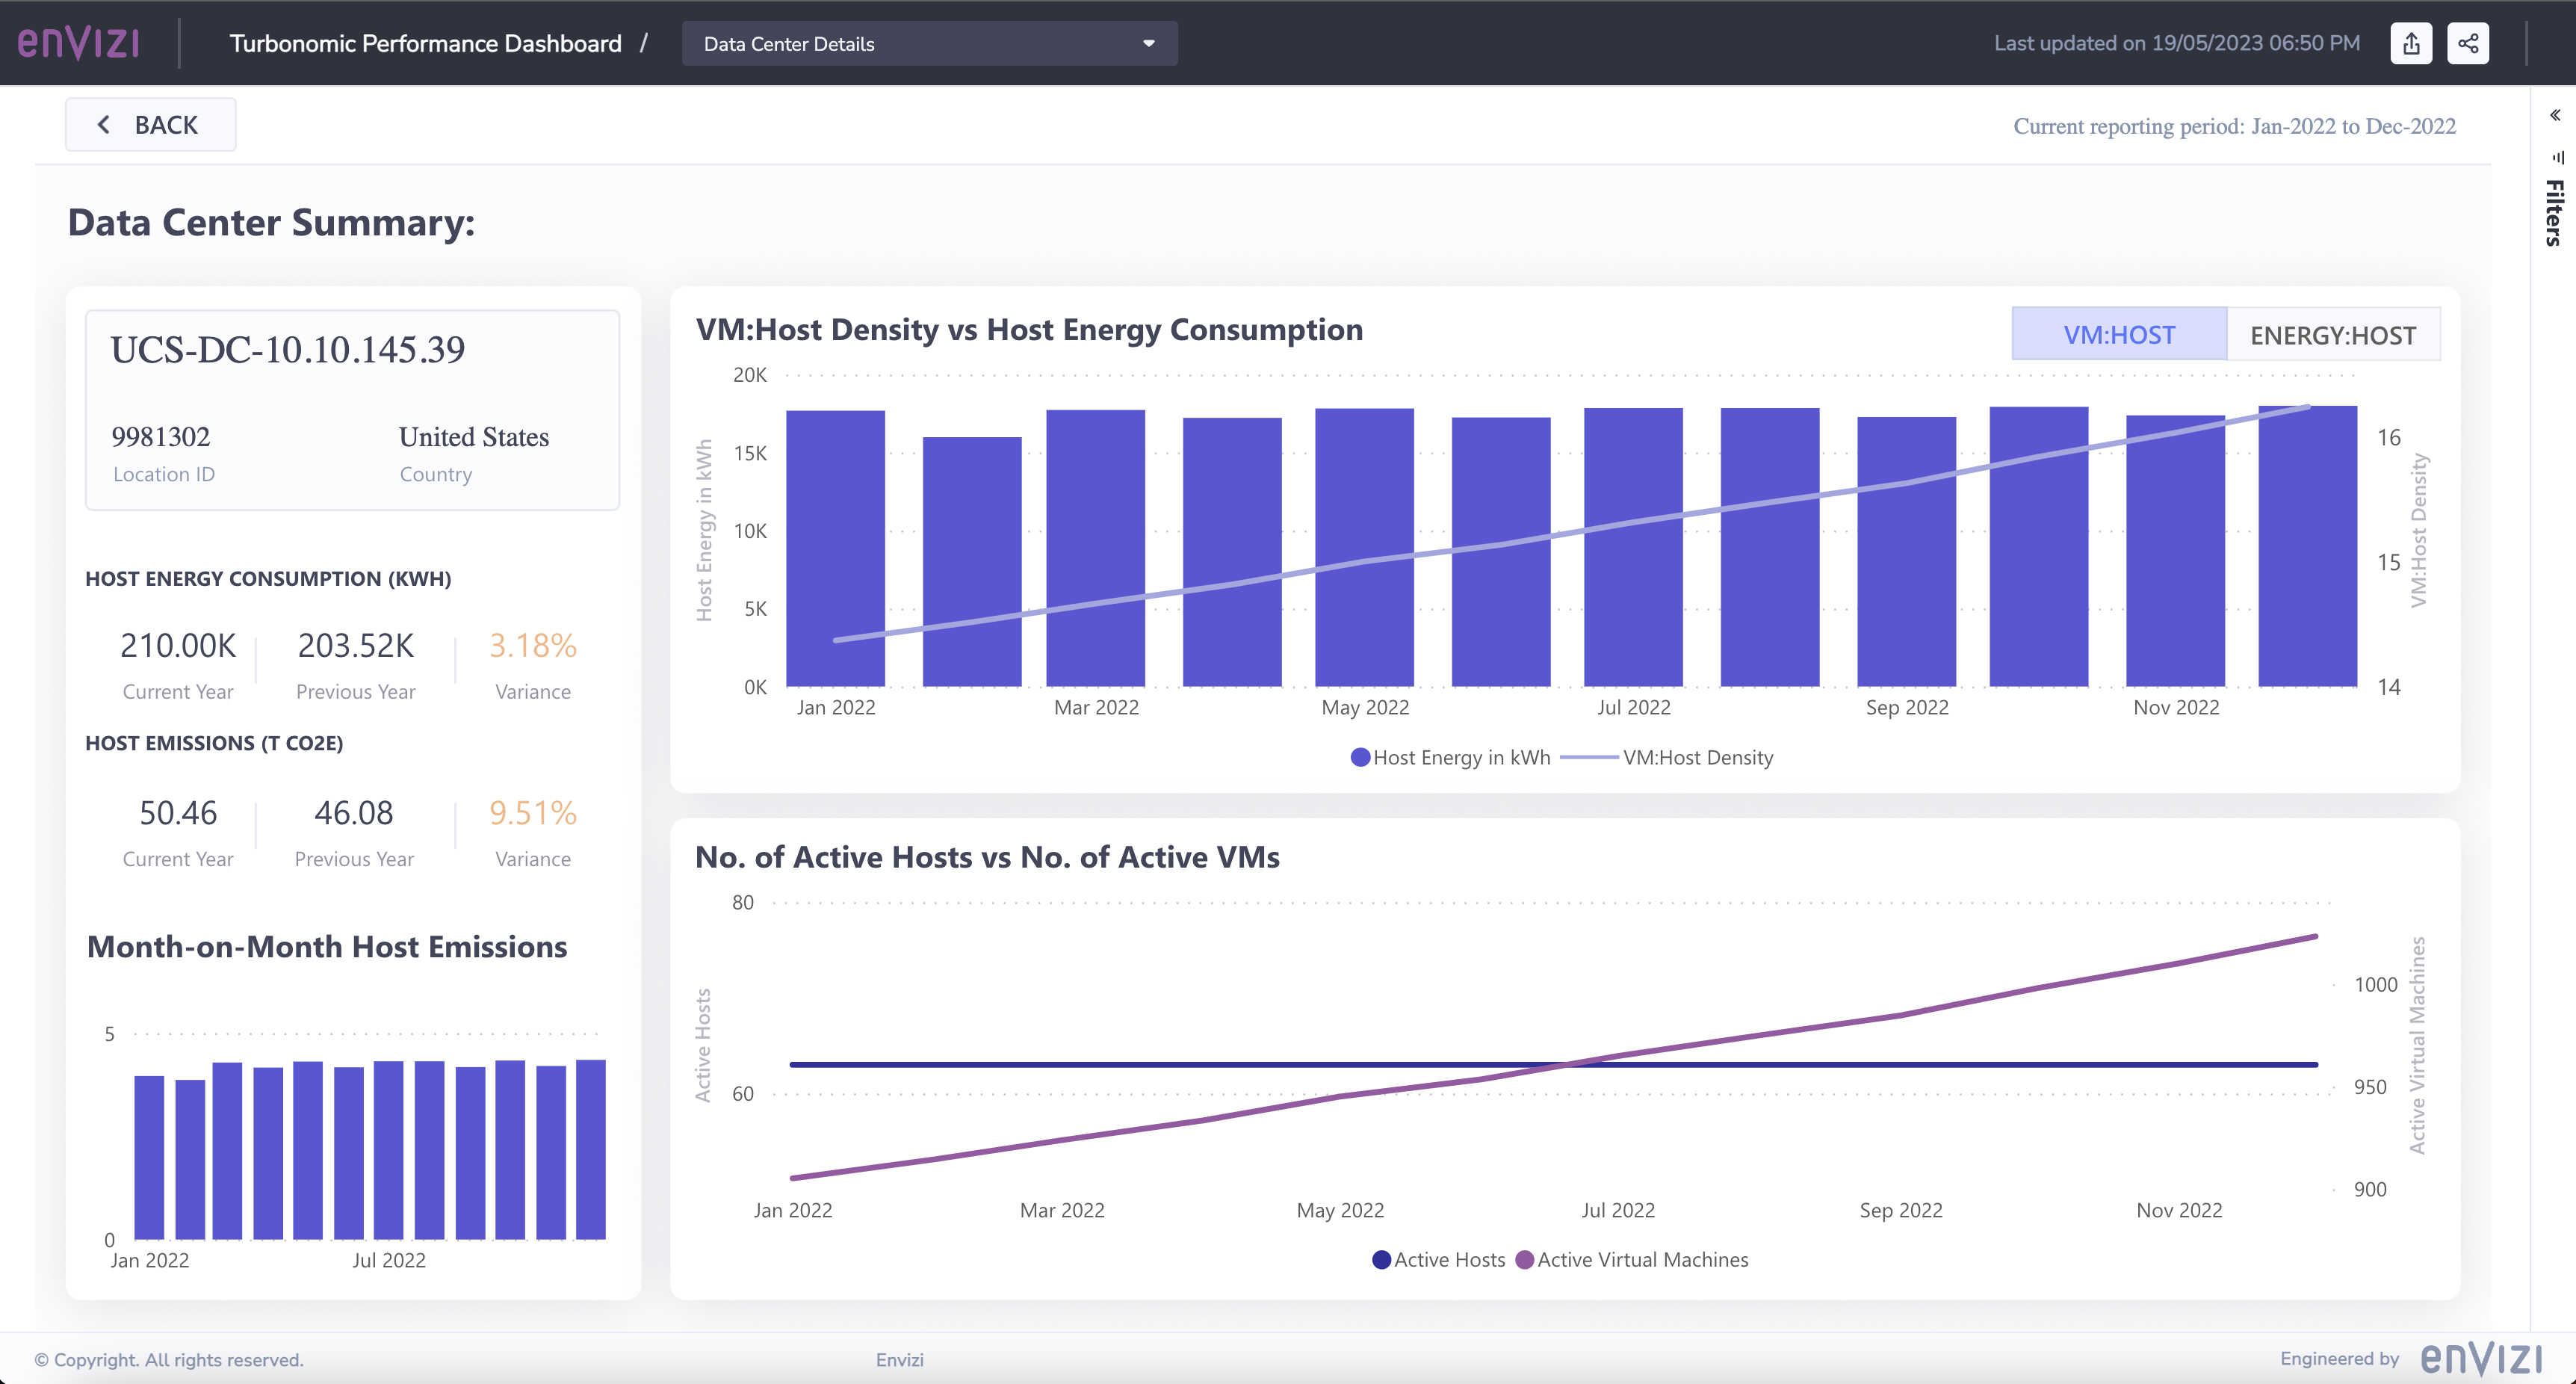
Task: Click the Envizi logo in footer
Action: point(2480,1358)
